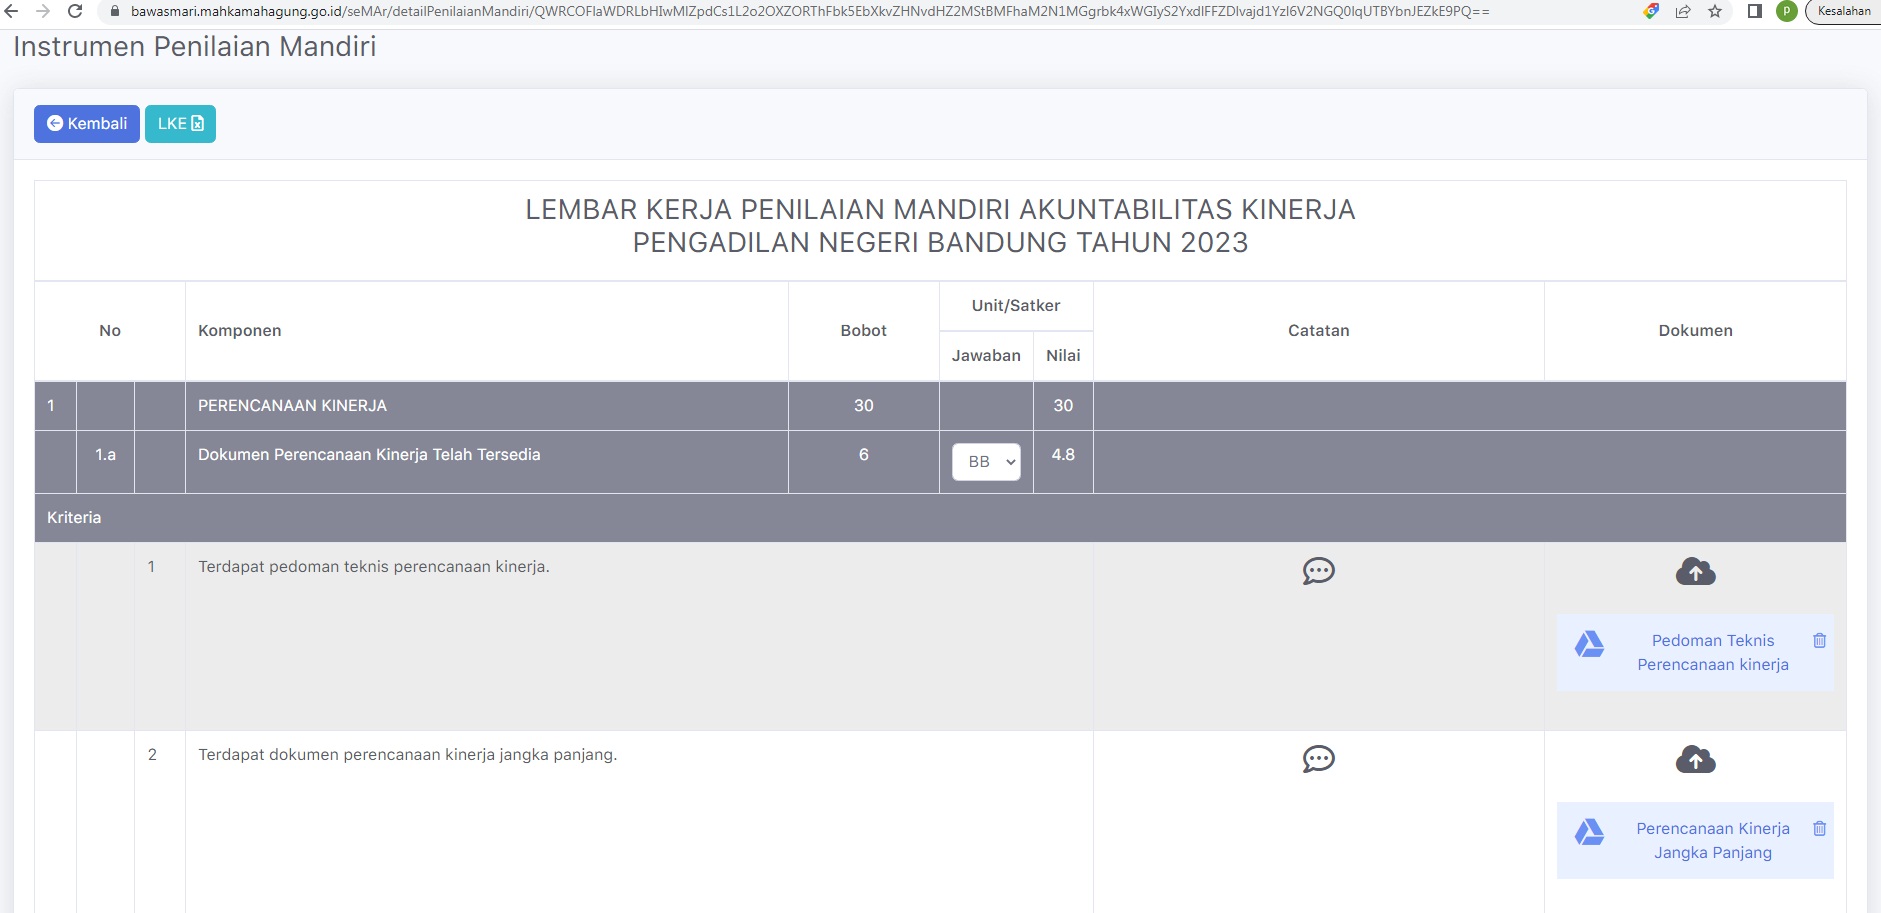This screenshot has width=1881, height=913.
Task: Delete Perencanaan Kinerja Jangka Panjang via trash
Action: pyautogui.click(x=1819, y=829)
